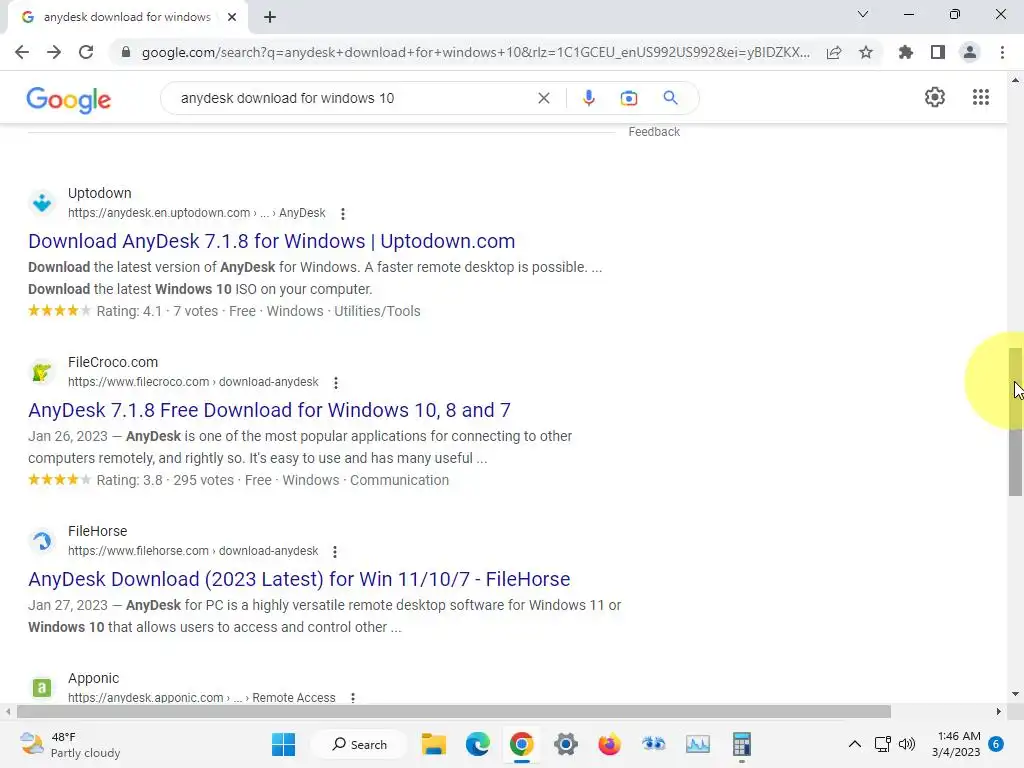Screen dimensions: 1024x768
Task: Open the new tab plus button
Action: point(270,17)
